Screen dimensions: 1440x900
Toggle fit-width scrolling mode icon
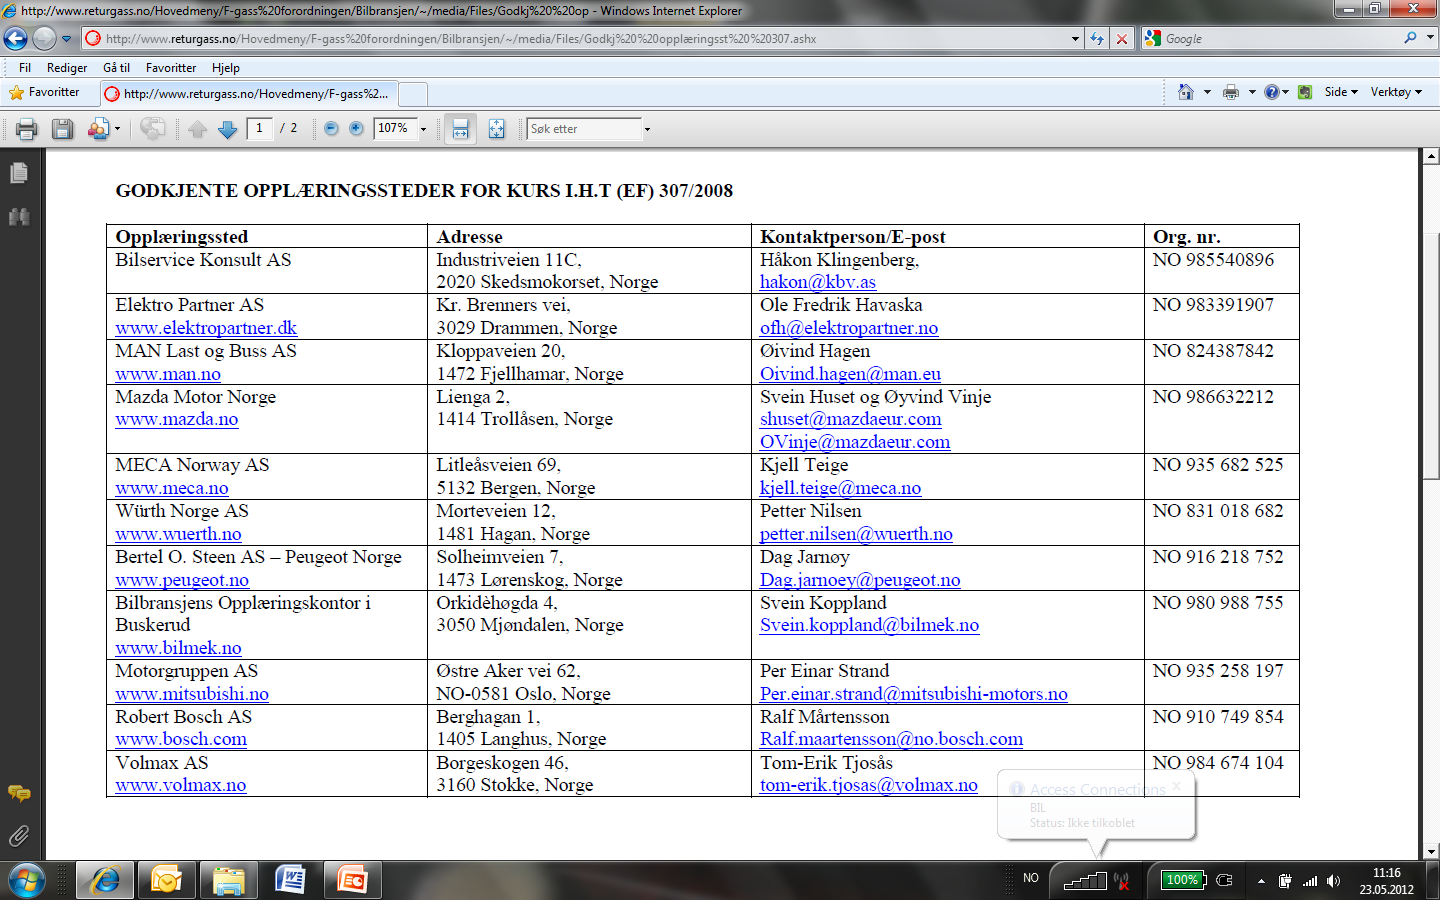click(461, 129)
